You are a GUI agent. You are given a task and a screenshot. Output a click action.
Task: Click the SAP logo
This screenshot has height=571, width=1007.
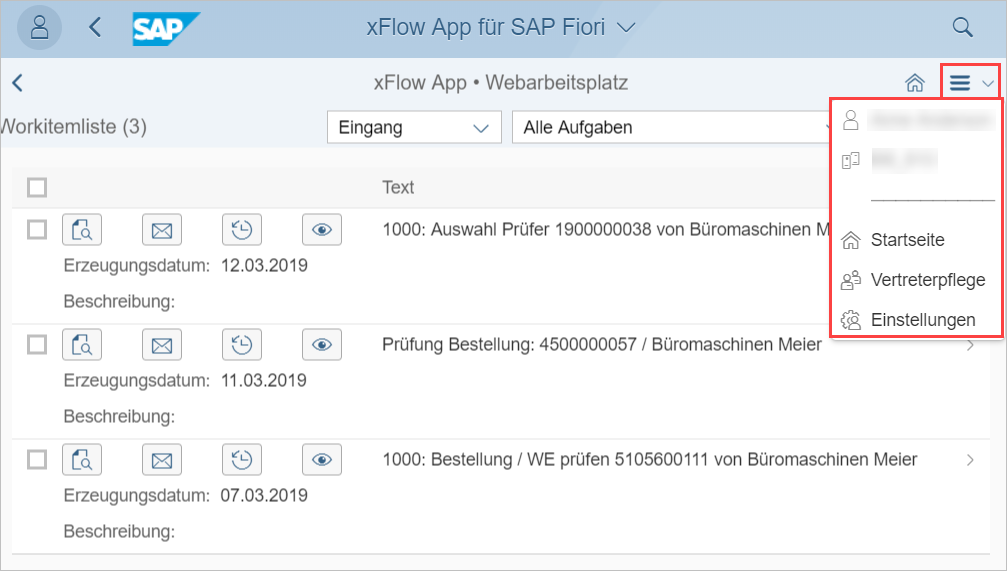(166, 28)
